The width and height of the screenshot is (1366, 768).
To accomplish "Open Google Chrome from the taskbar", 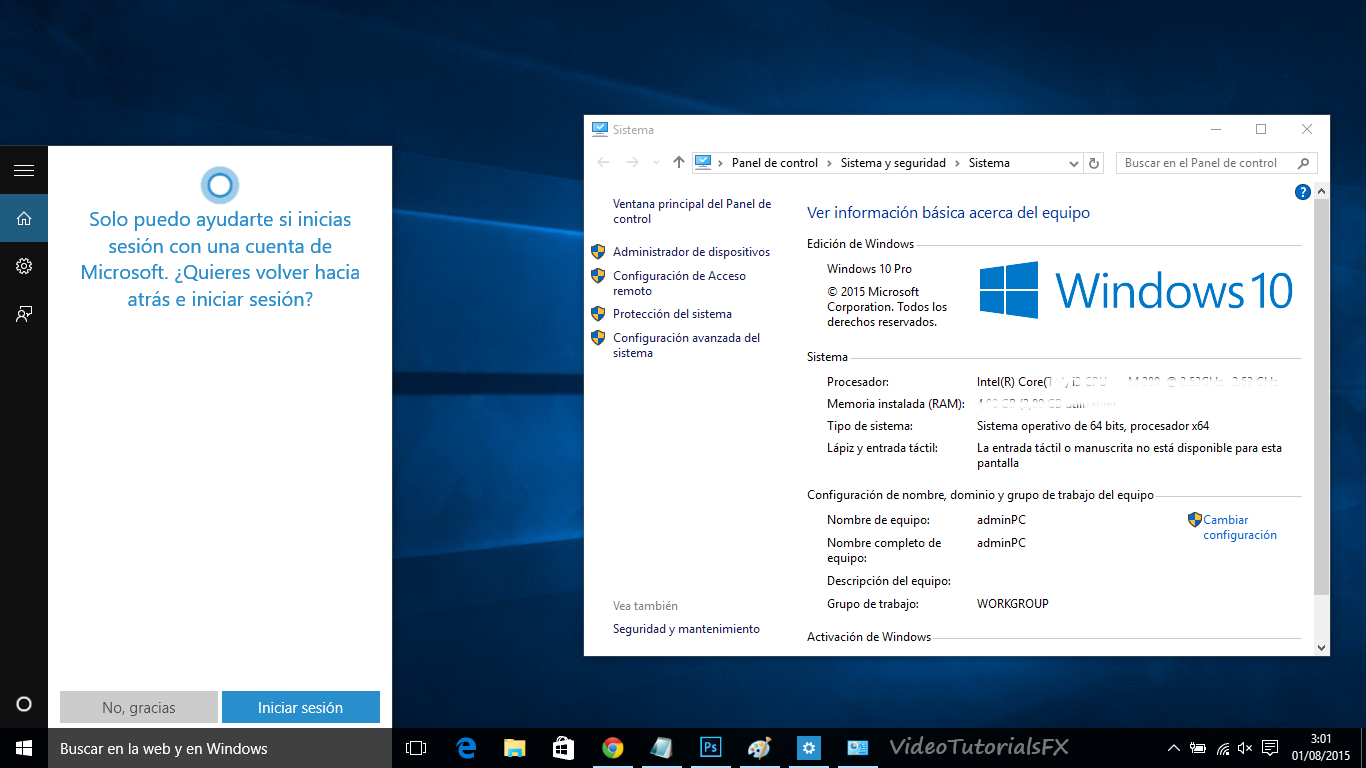I will tap(612, 747).
